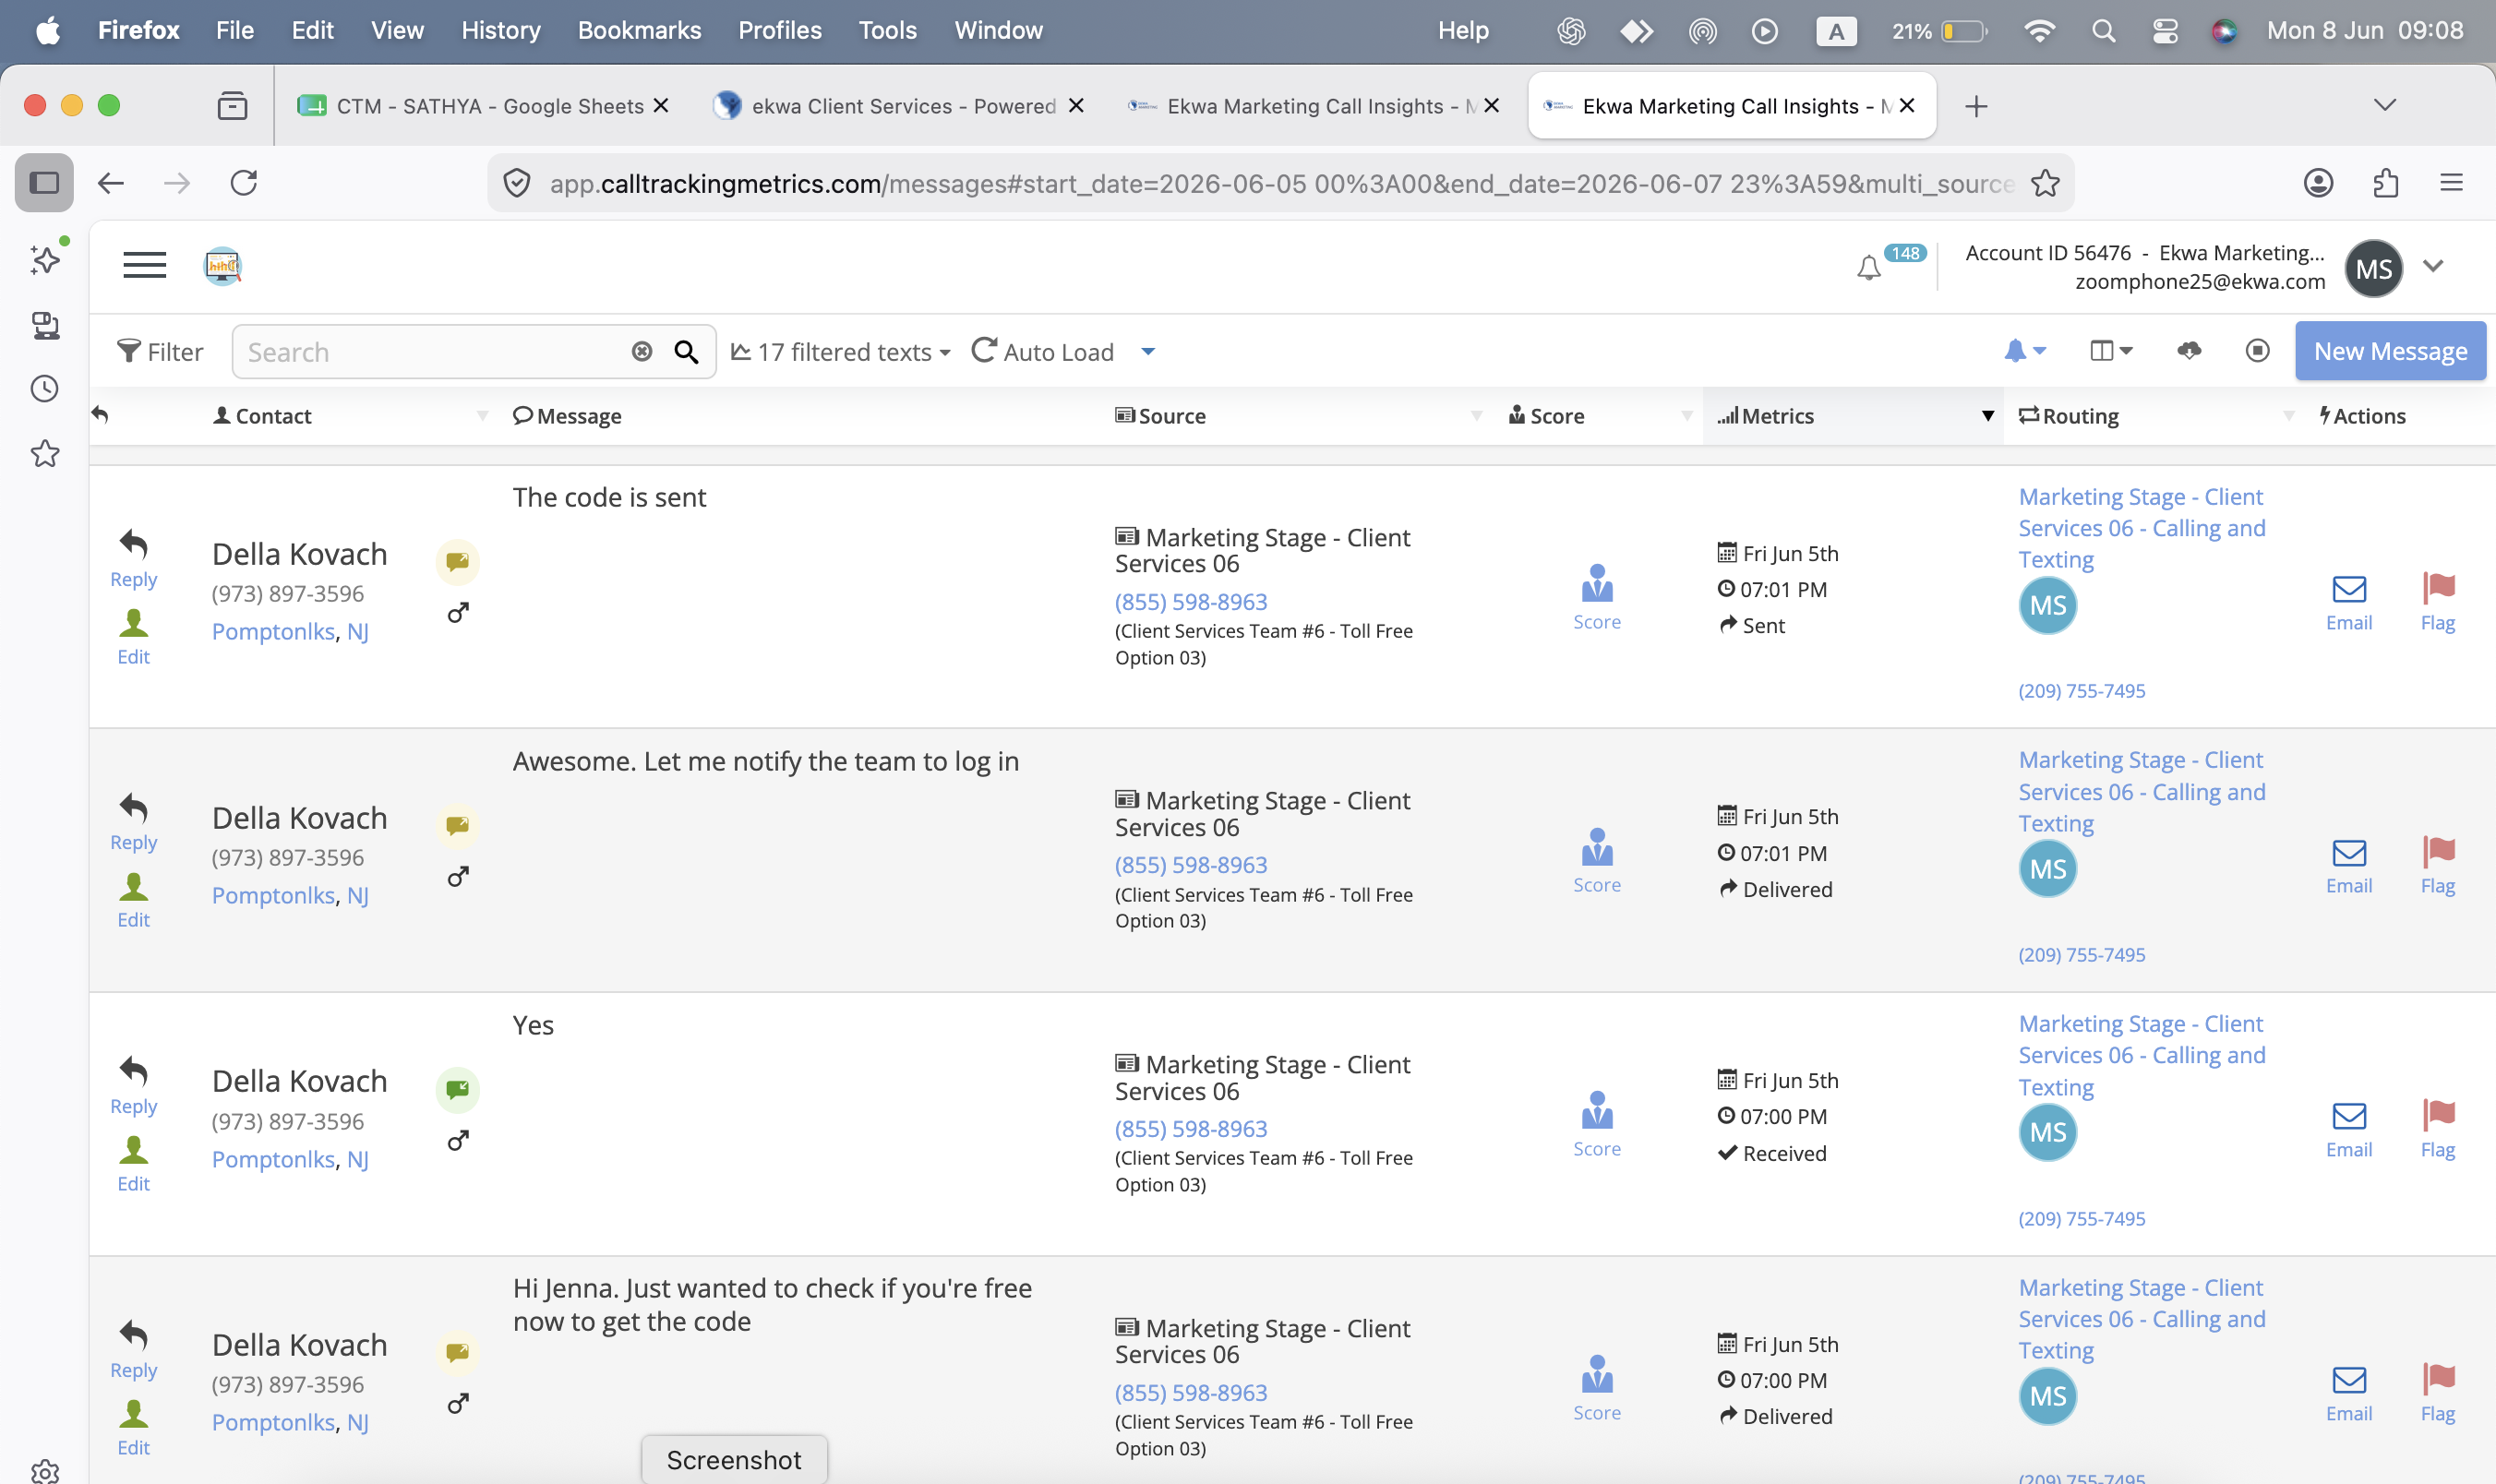Reload the current page

pyautogui.click(x=243, y=183)
